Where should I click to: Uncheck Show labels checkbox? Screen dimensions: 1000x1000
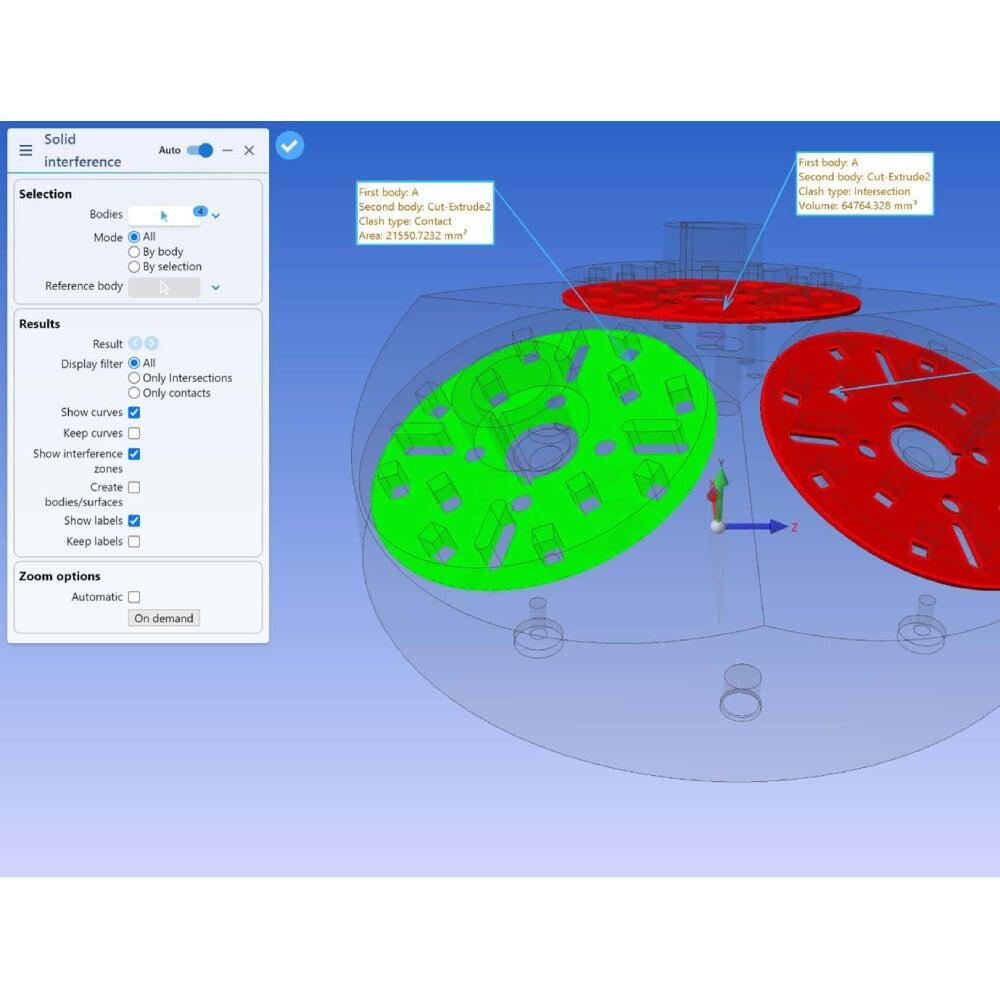[x=134, y=521]
